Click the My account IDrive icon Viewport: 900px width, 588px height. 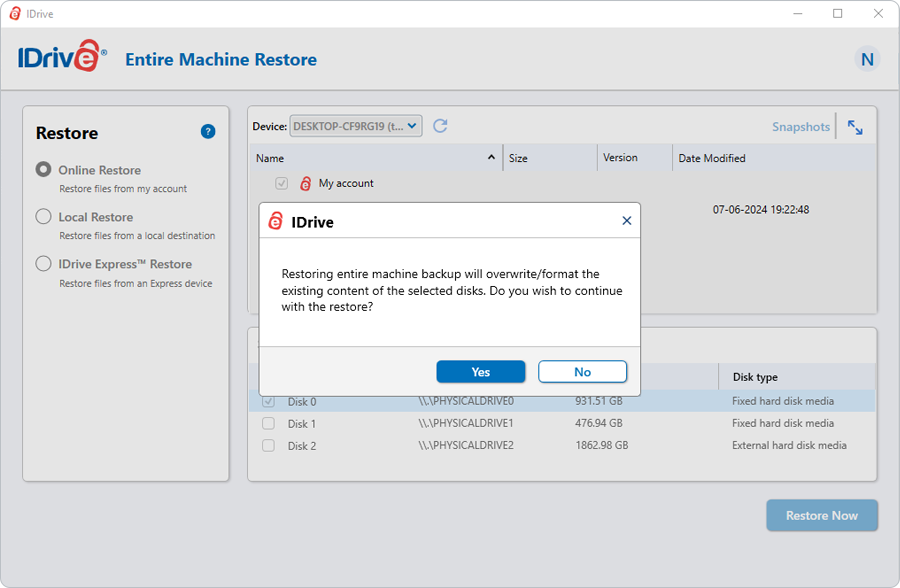306,183
